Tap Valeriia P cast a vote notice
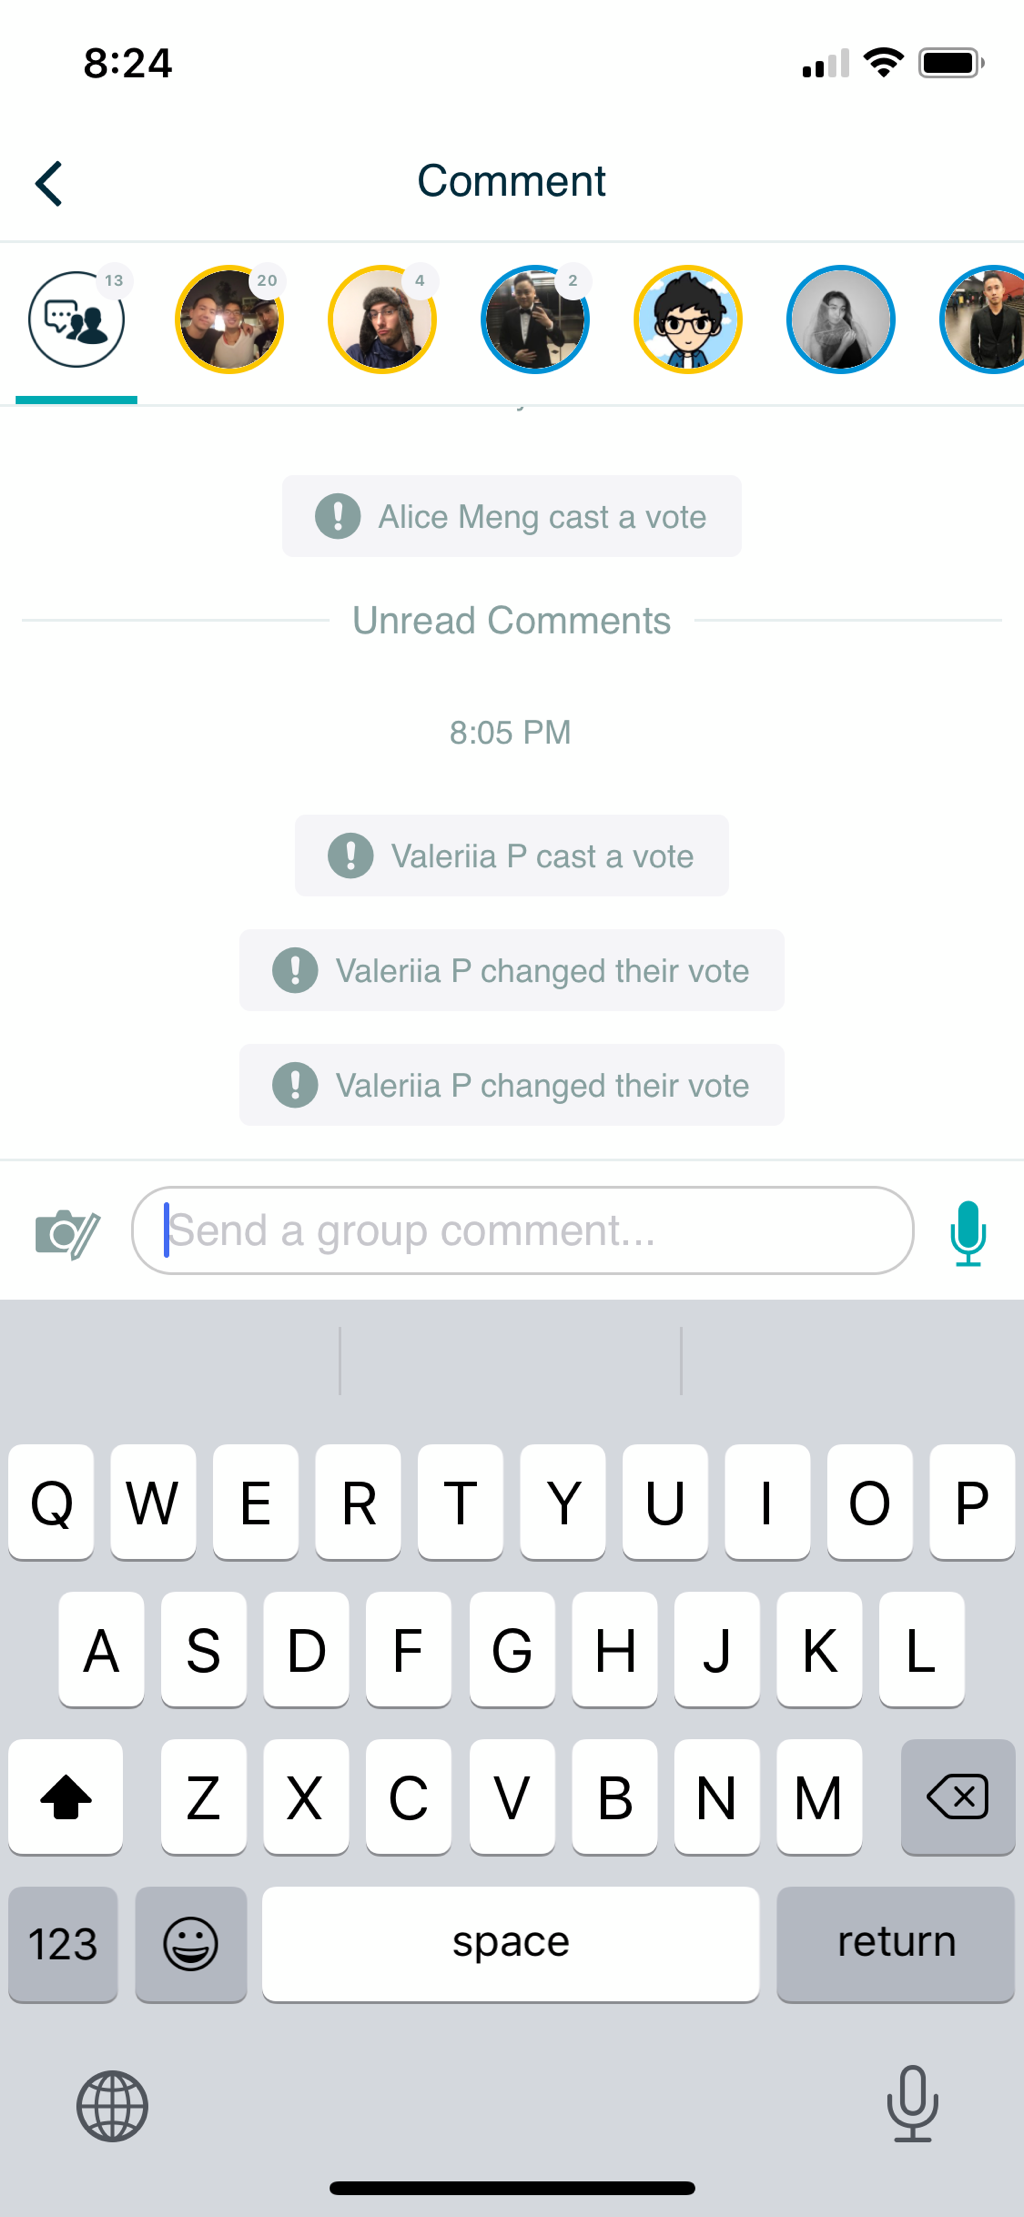 [512, 856]
